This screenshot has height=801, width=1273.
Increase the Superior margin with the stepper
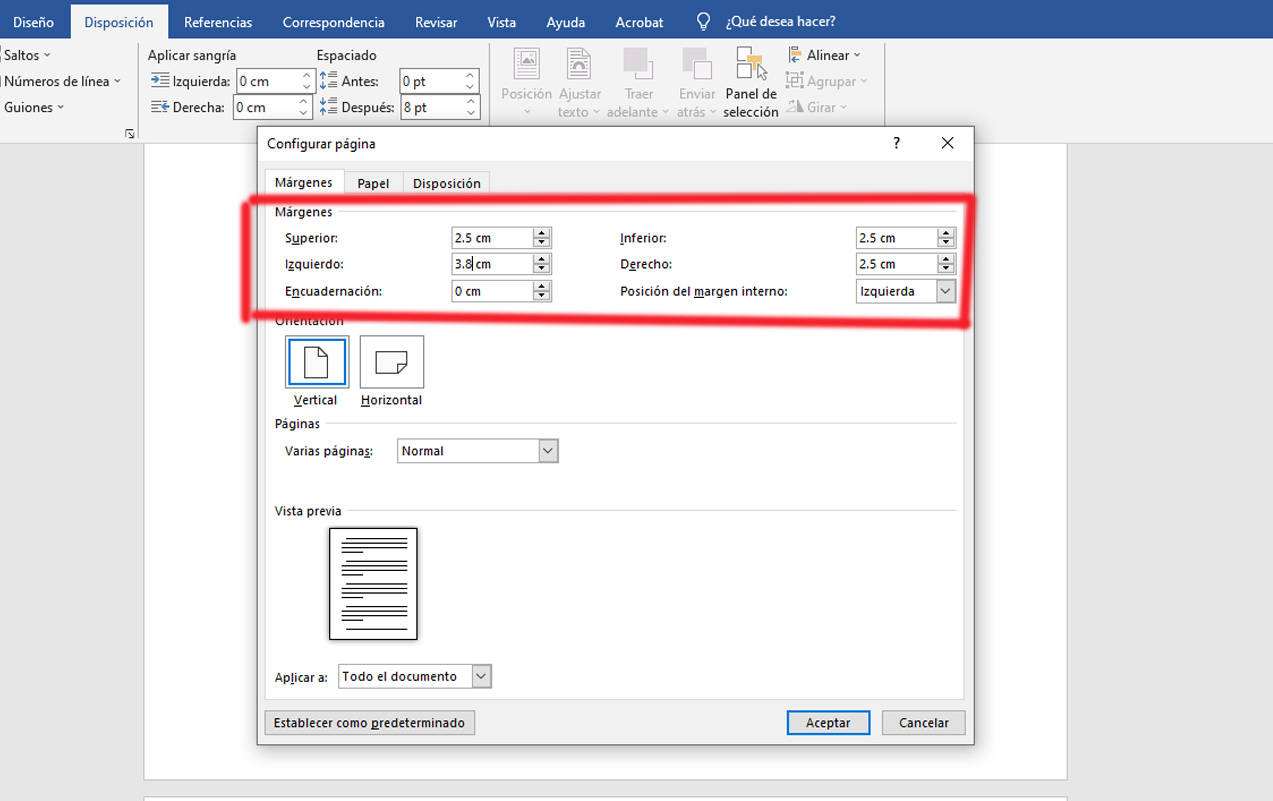[541, 233]
